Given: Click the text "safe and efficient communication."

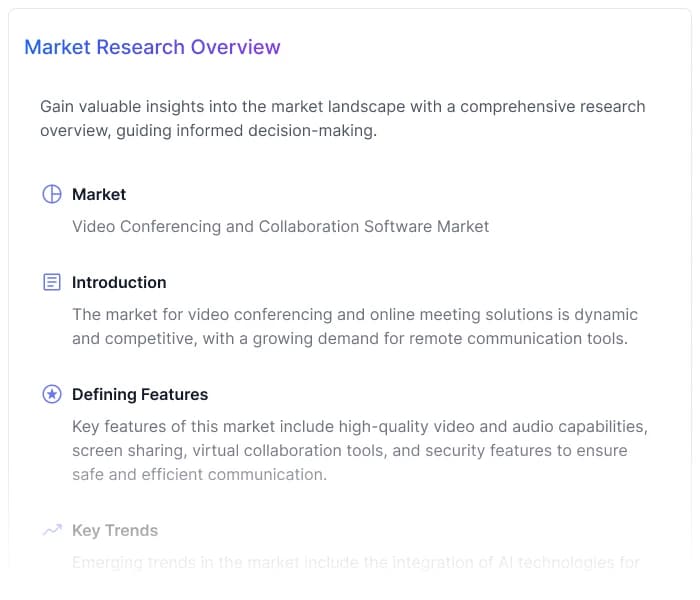Looking at the screenshot, I should (199, 474).
